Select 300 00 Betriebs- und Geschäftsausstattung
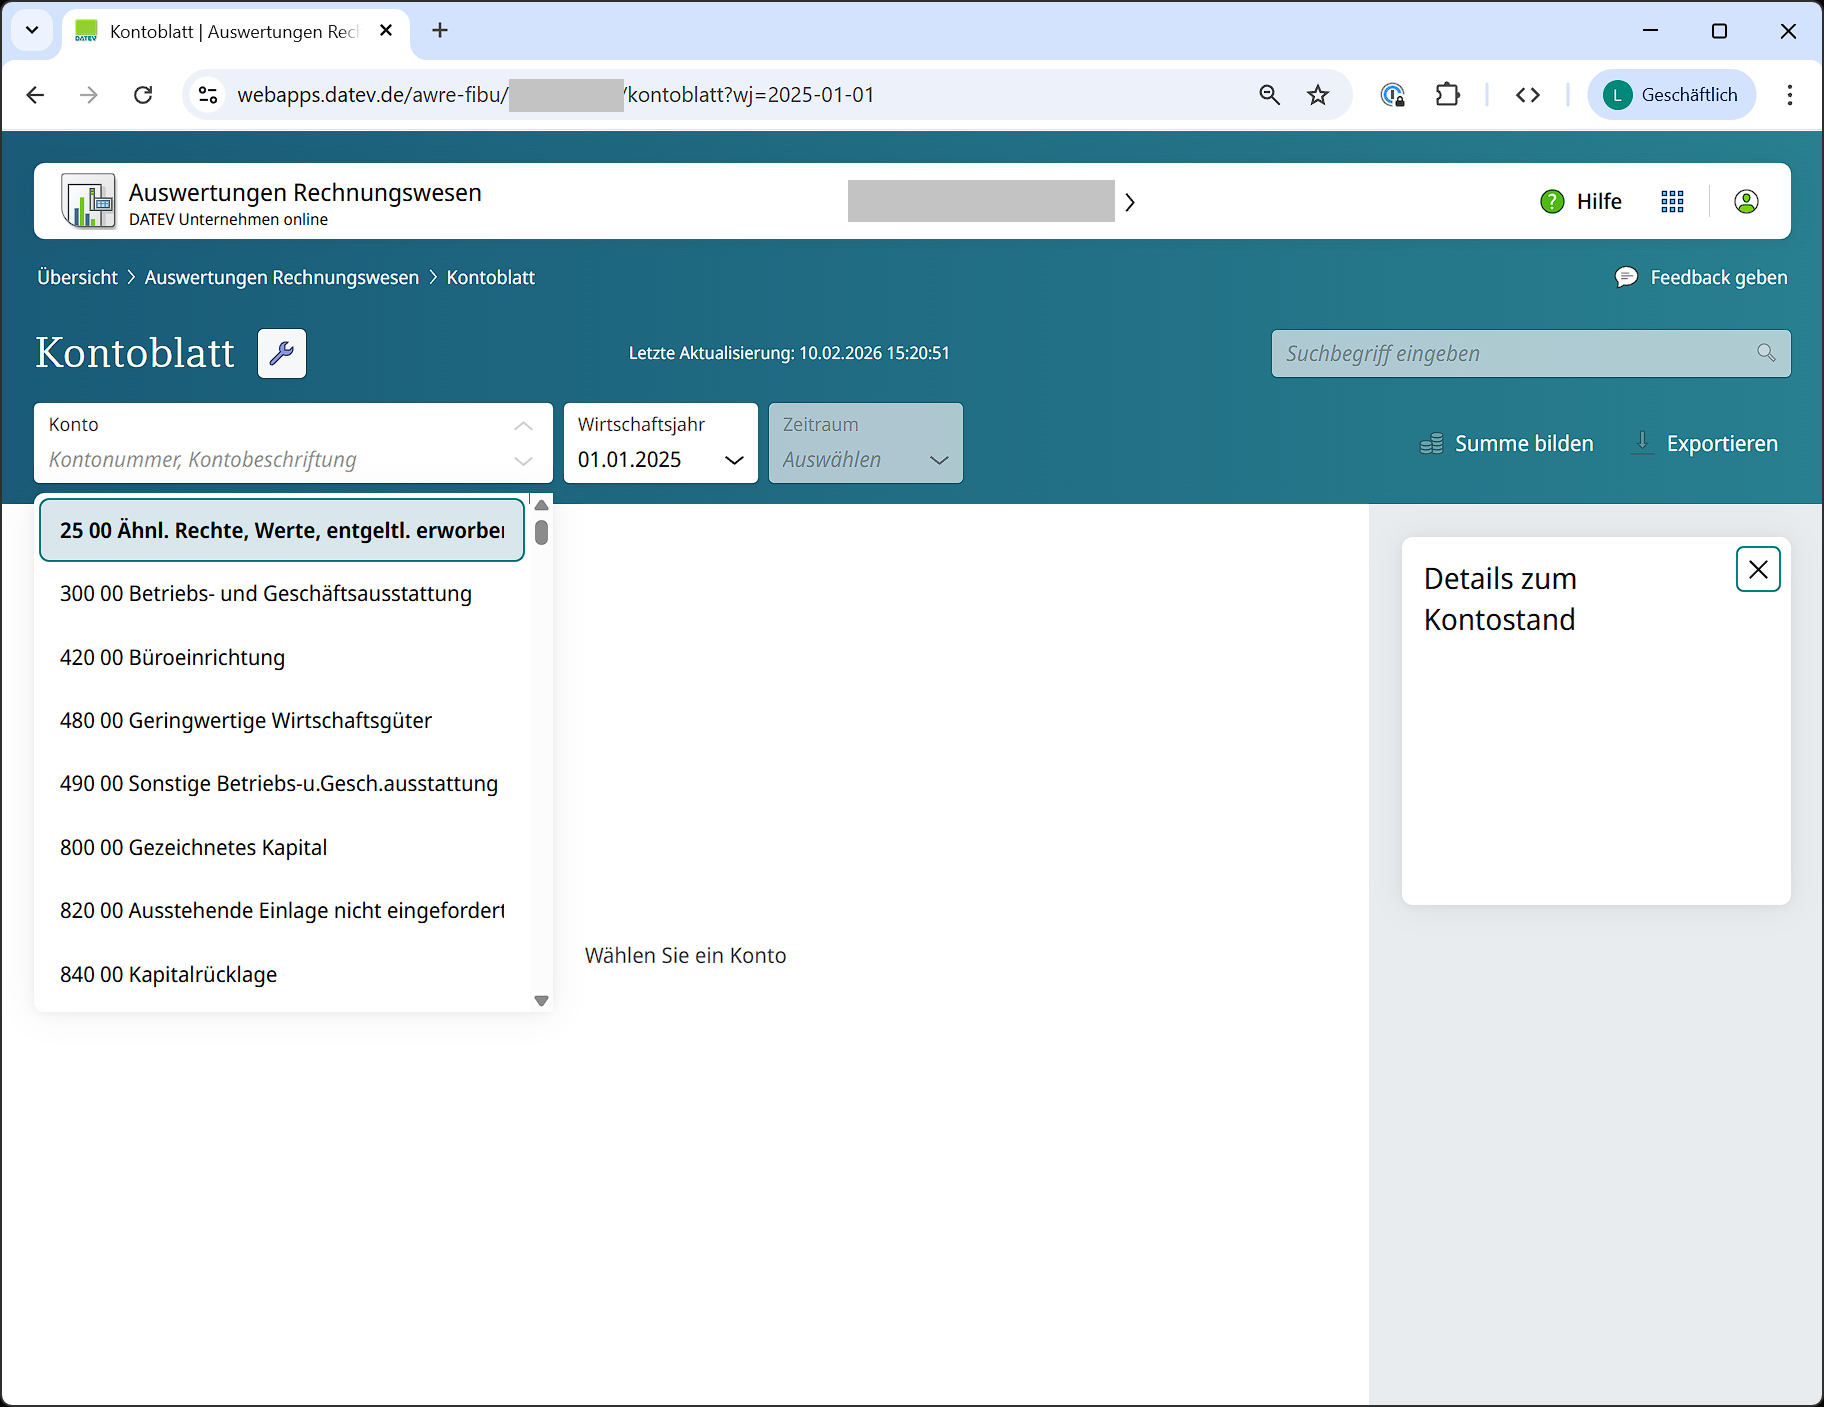Image resolution: width=1824 pixels, height=1407 pixels. point(282,594)
